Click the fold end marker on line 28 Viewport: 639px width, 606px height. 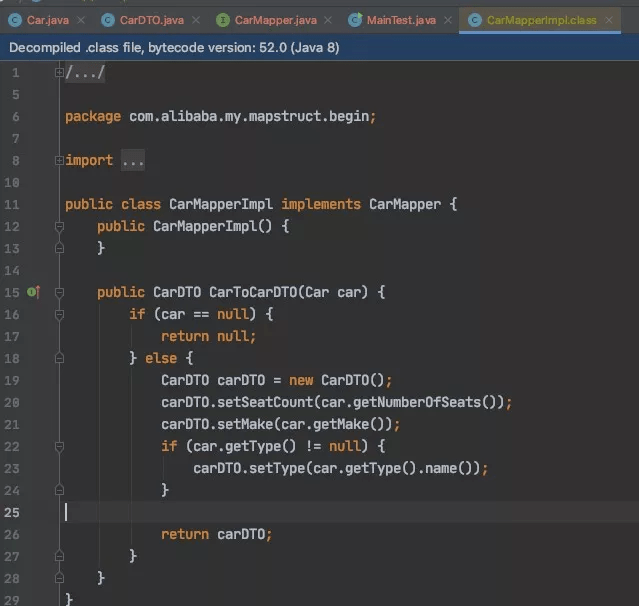(x=59, y=578)
